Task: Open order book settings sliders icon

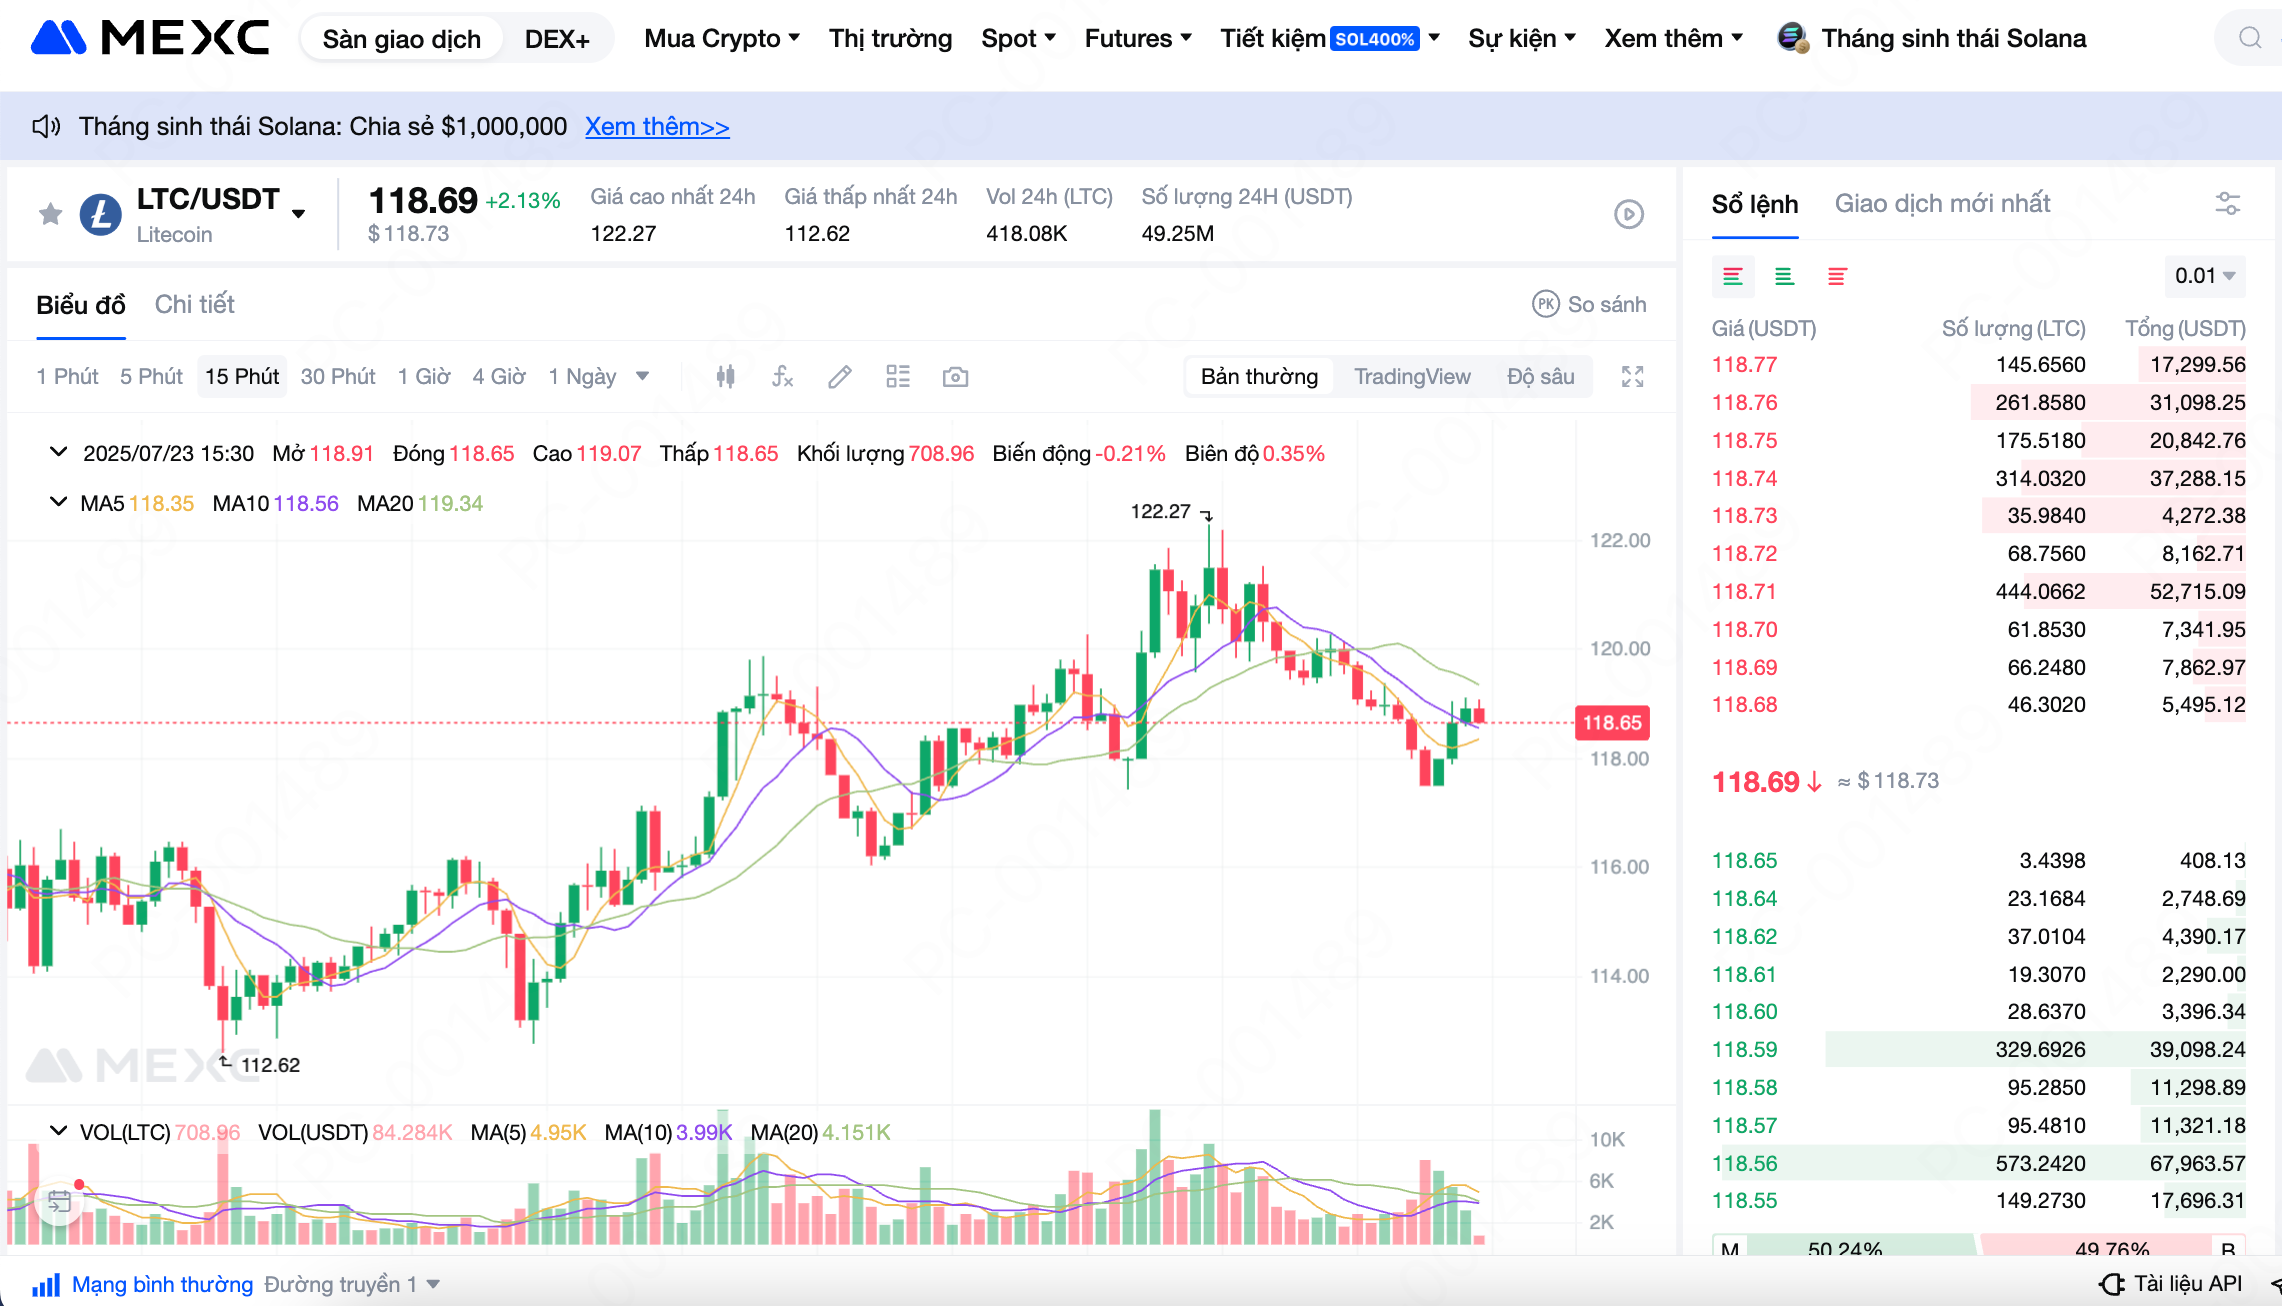Action: click(x=2228, y=204)
